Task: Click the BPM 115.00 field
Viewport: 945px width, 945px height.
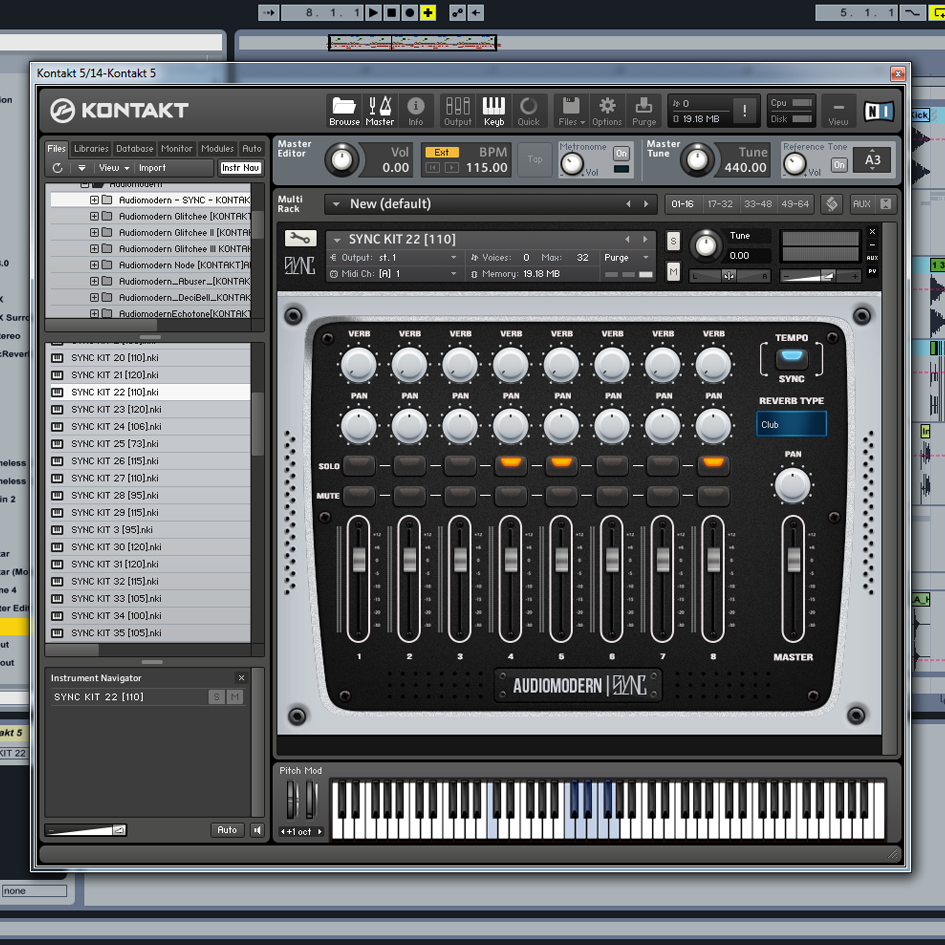Action: pos(486,168)
